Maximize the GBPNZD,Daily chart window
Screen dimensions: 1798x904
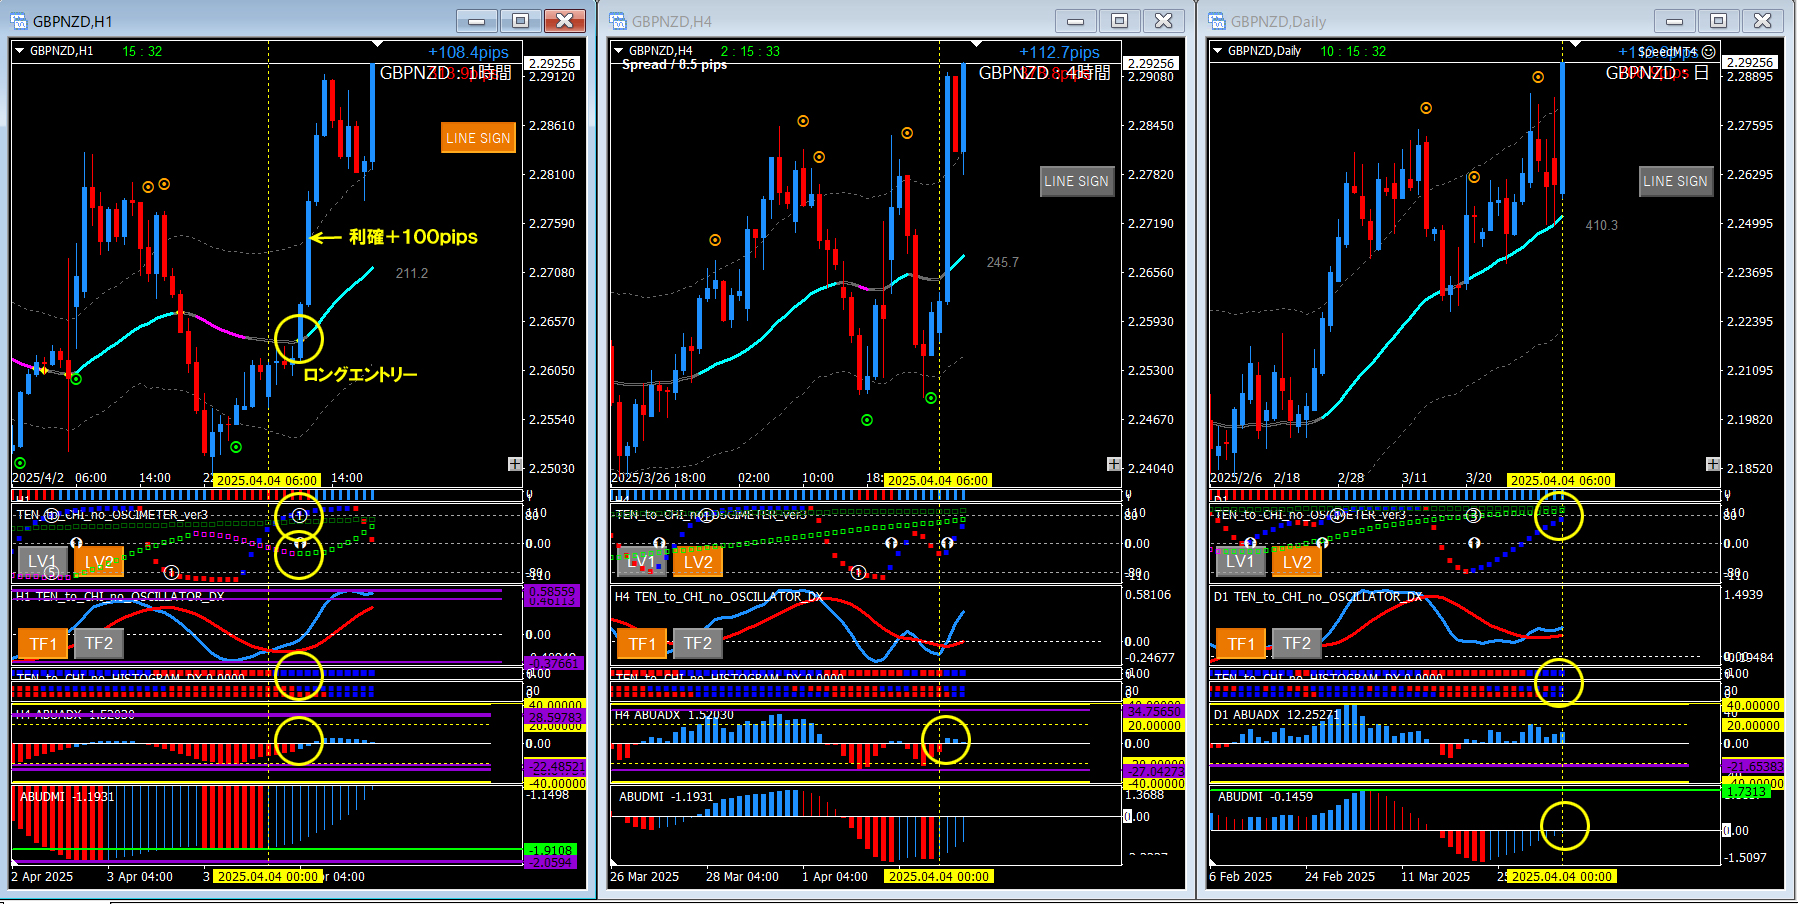pyautogui.click(x=1719, y=21)
